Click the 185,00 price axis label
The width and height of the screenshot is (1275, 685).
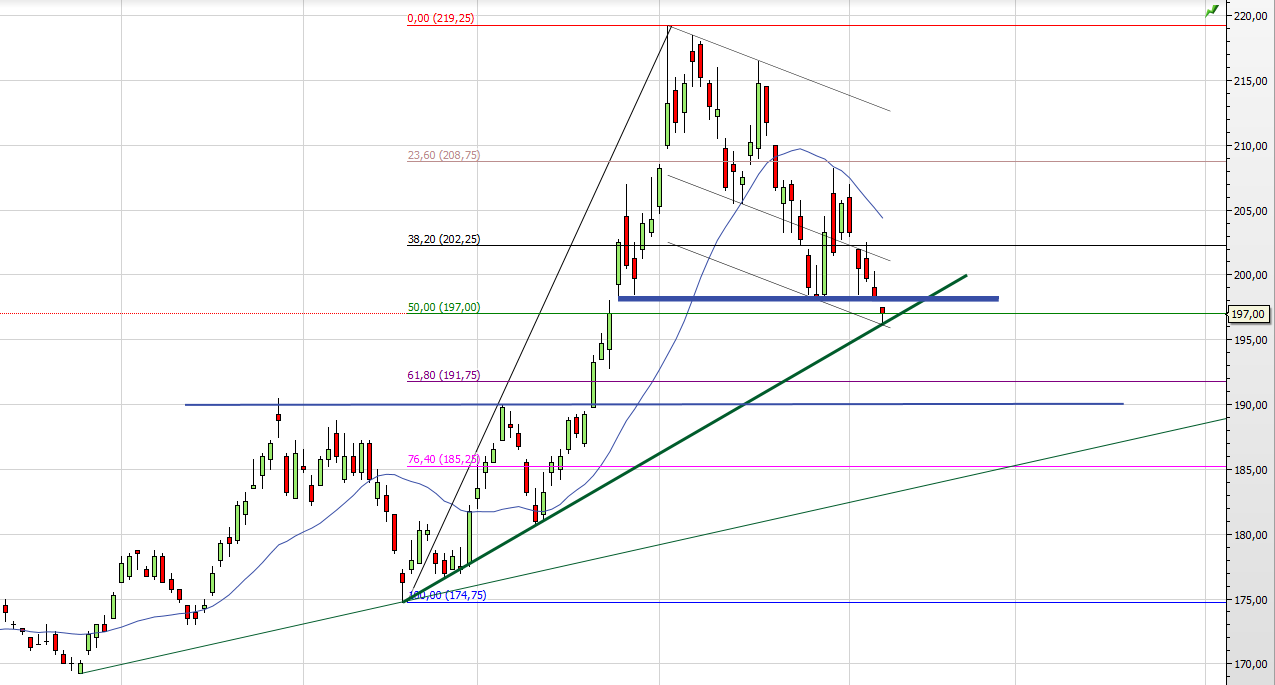pos(1251,470)
